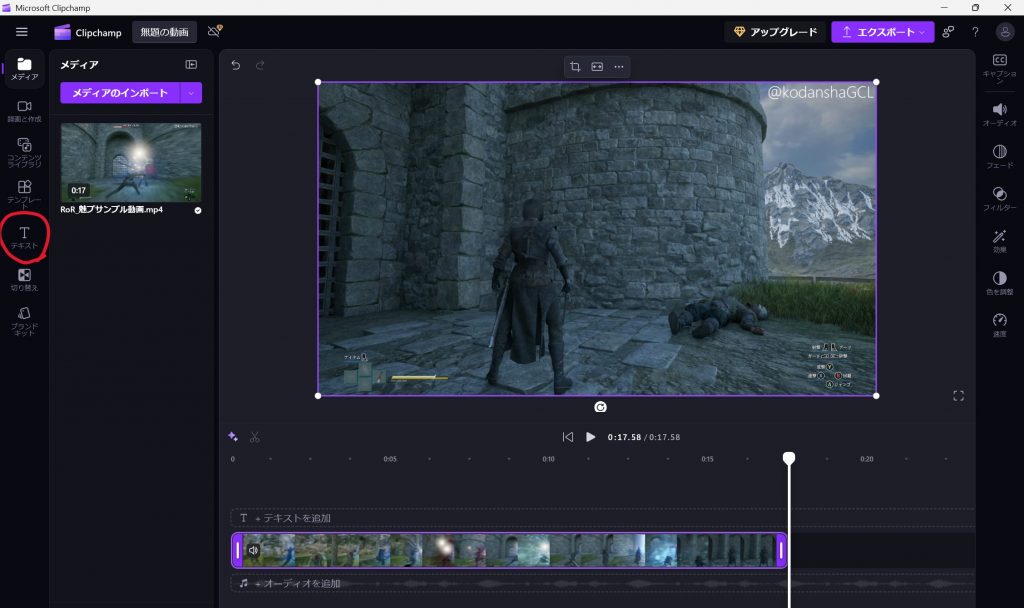Open the オーディオ audio panel
This screenshot has width=1024, height=608.
tap(999, 114)
